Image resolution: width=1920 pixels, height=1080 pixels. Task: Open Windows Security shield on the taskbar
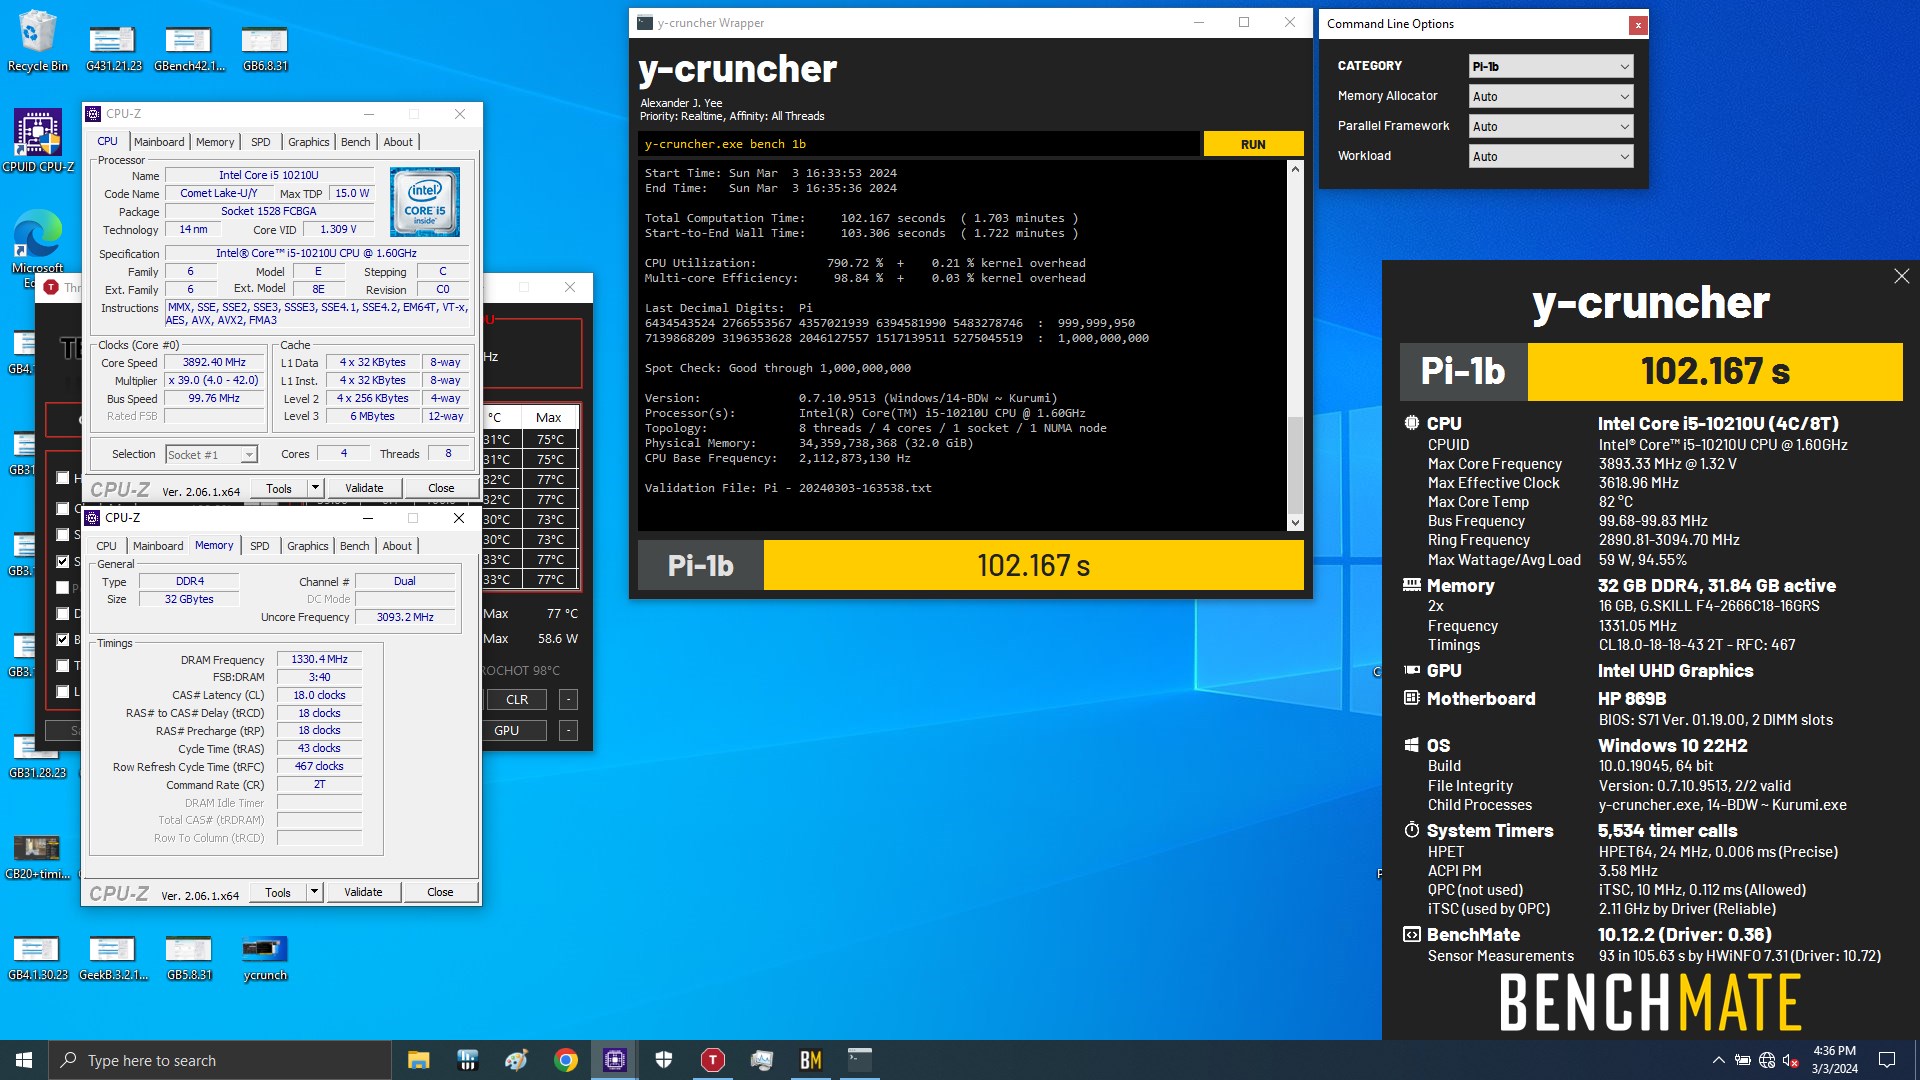tap(664, 1060)
